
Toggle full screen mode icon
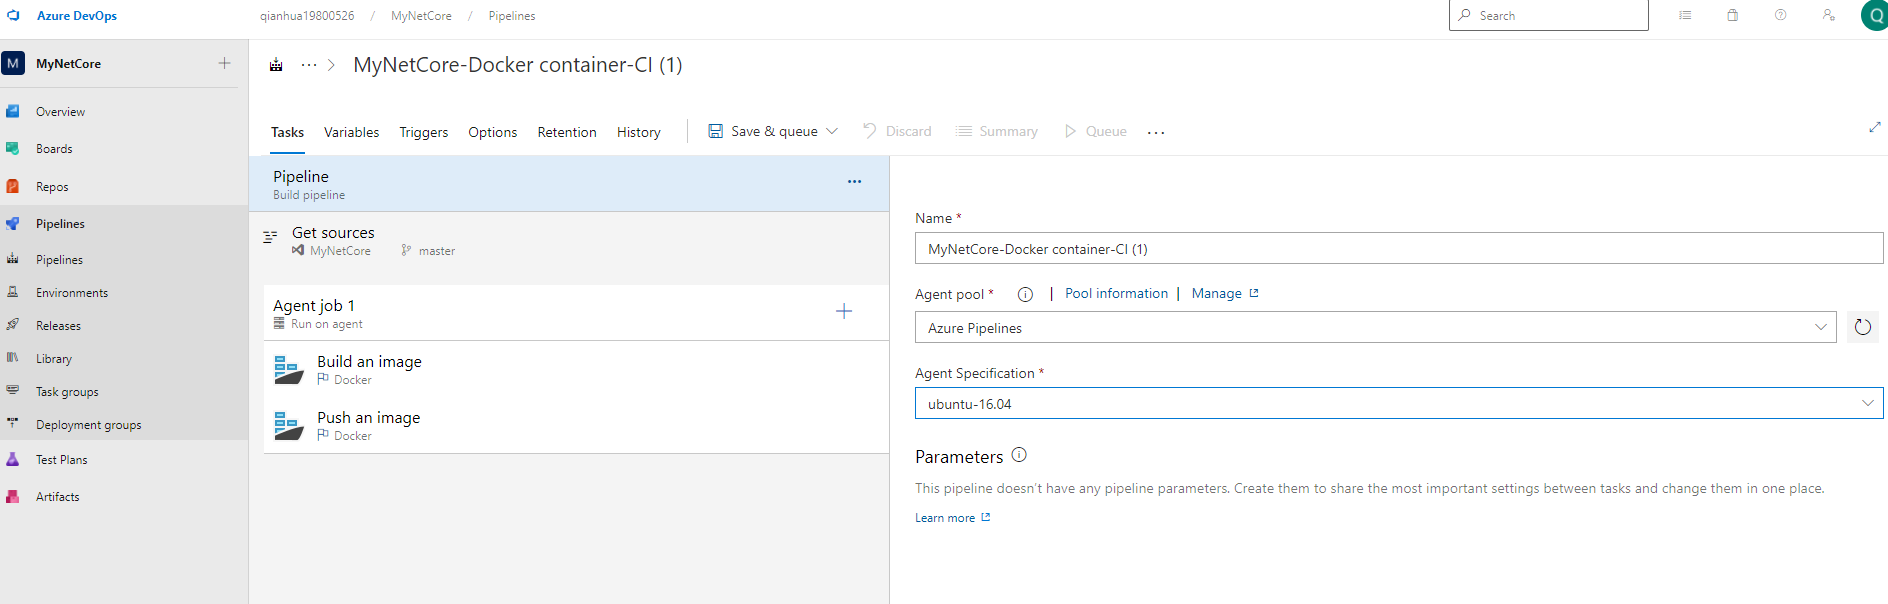point(1874,127)
